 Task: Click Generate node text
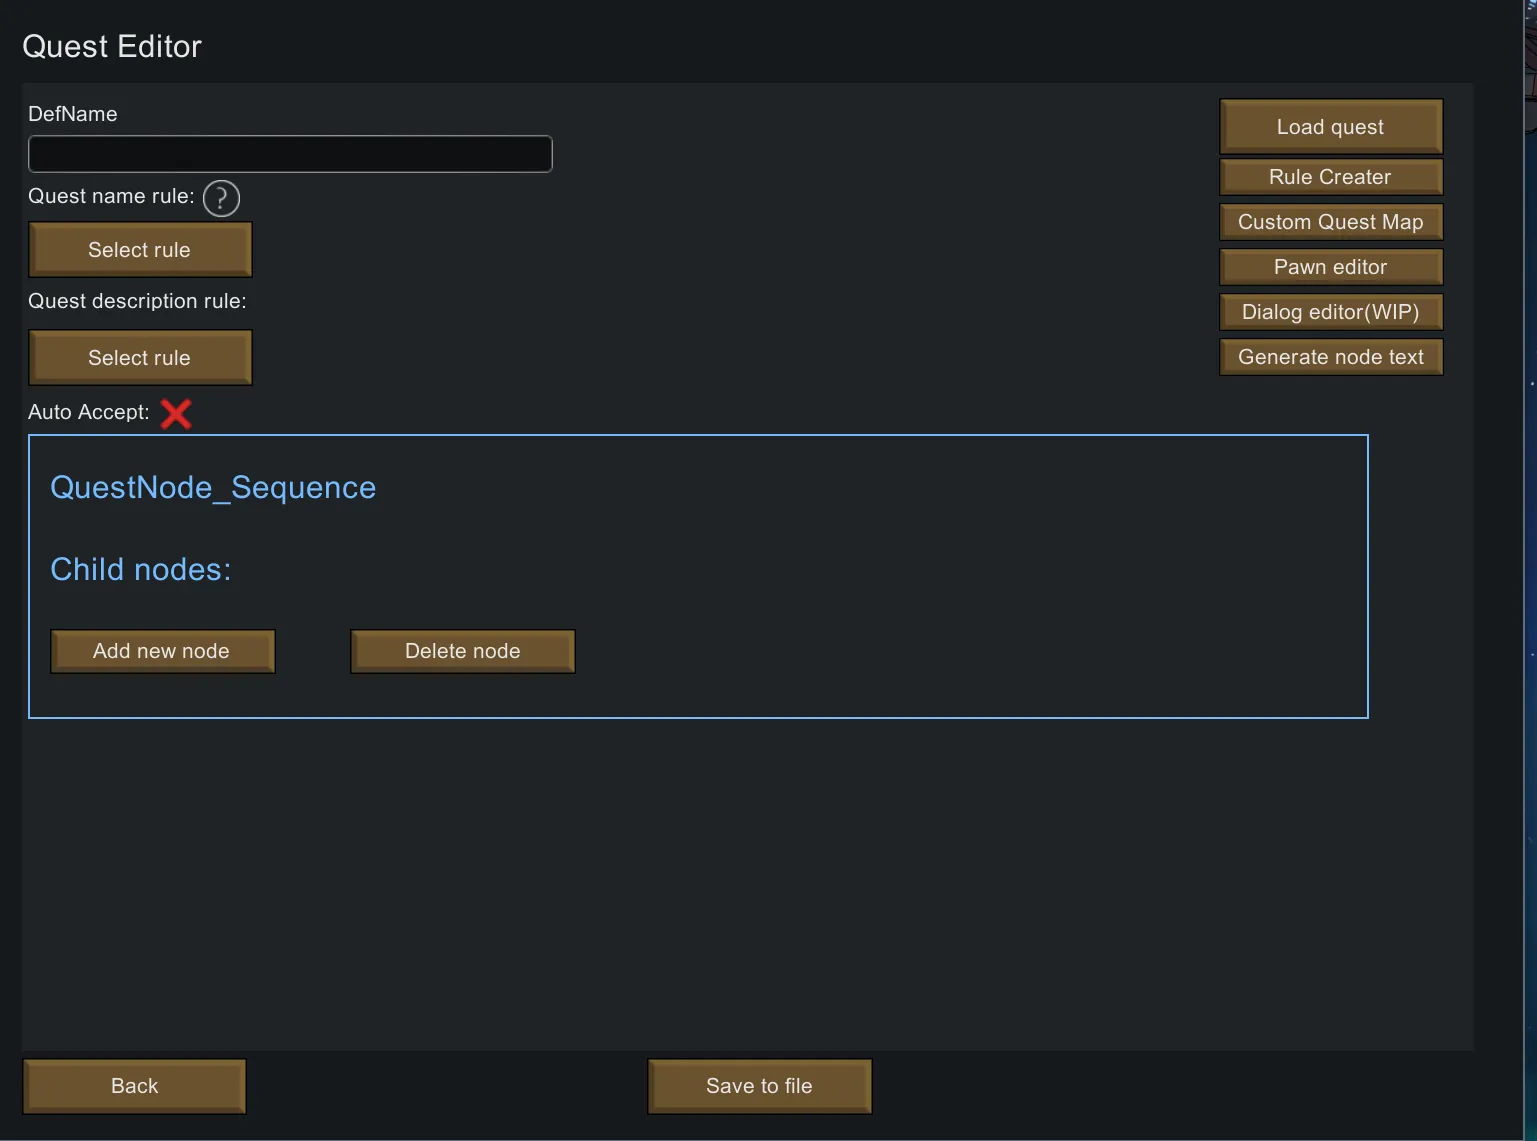(1330, 357)
